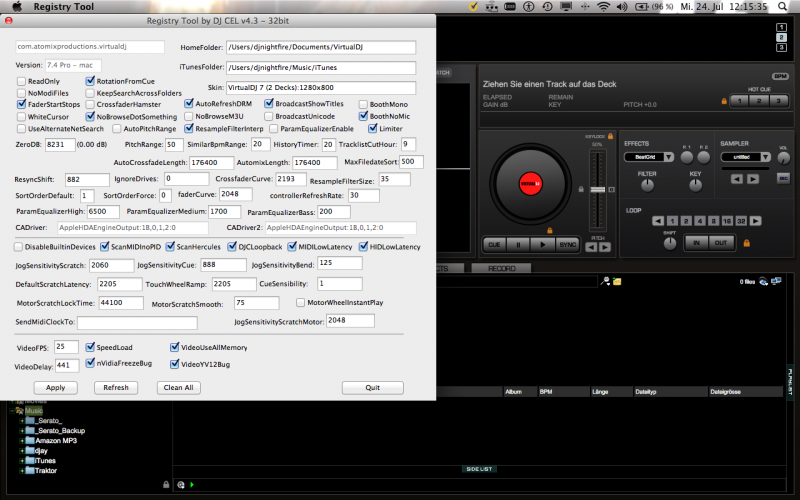Click the Spotlight search magnifier icon

782,7
